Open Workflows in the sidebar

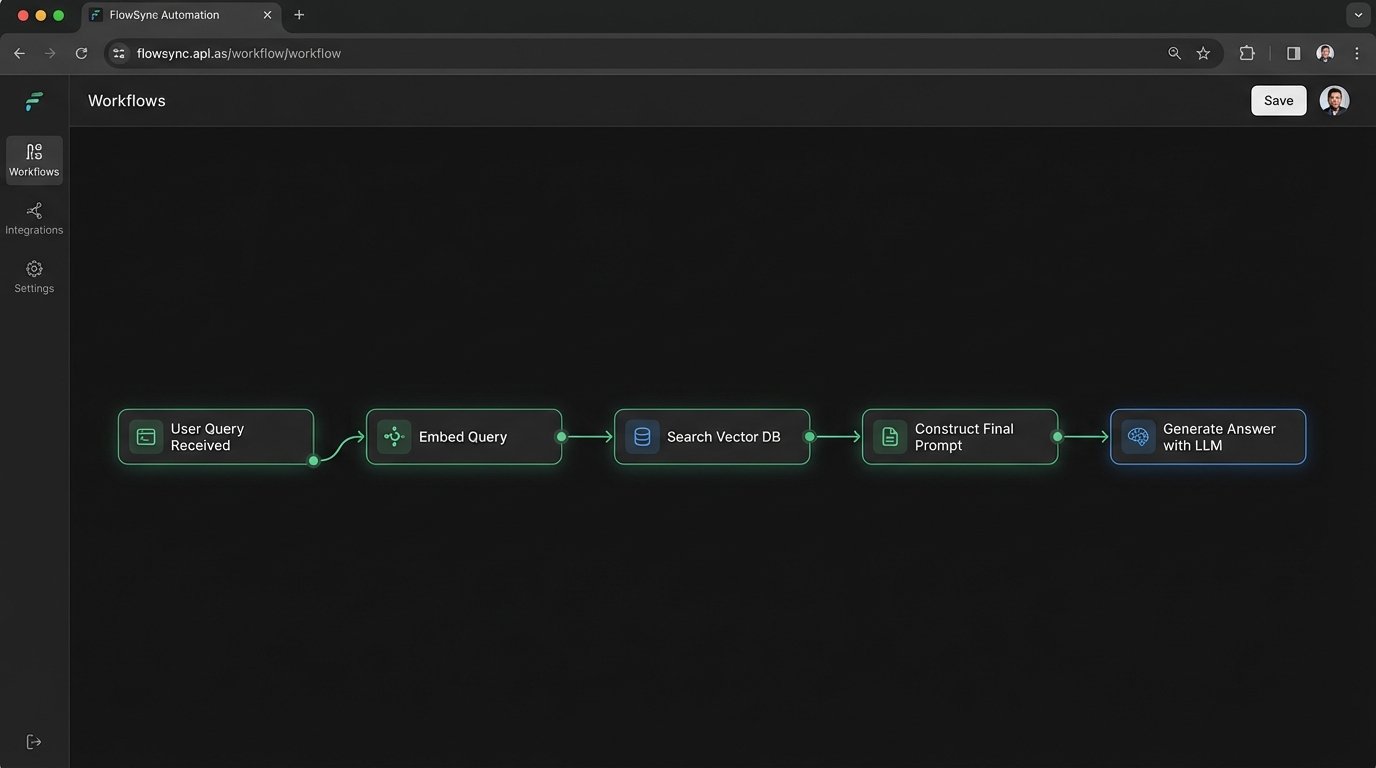[x=34, y=160]
